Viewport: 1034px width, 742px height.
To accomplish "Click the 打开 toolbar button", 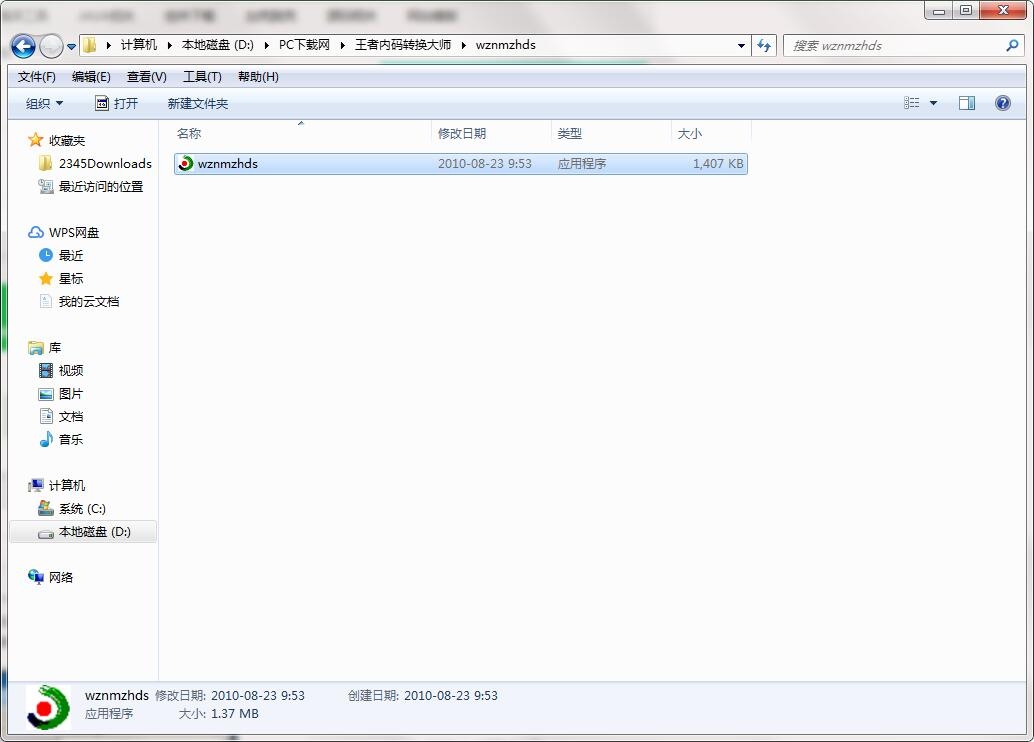I will point(117,104).
